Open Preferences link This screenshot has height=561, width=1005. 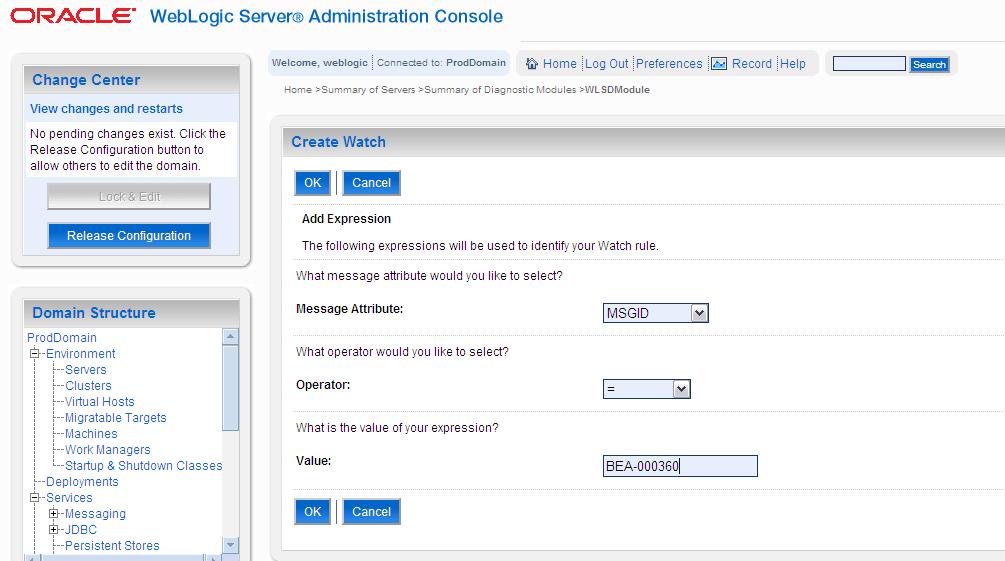pyautogui.click(x=669, y=63)
